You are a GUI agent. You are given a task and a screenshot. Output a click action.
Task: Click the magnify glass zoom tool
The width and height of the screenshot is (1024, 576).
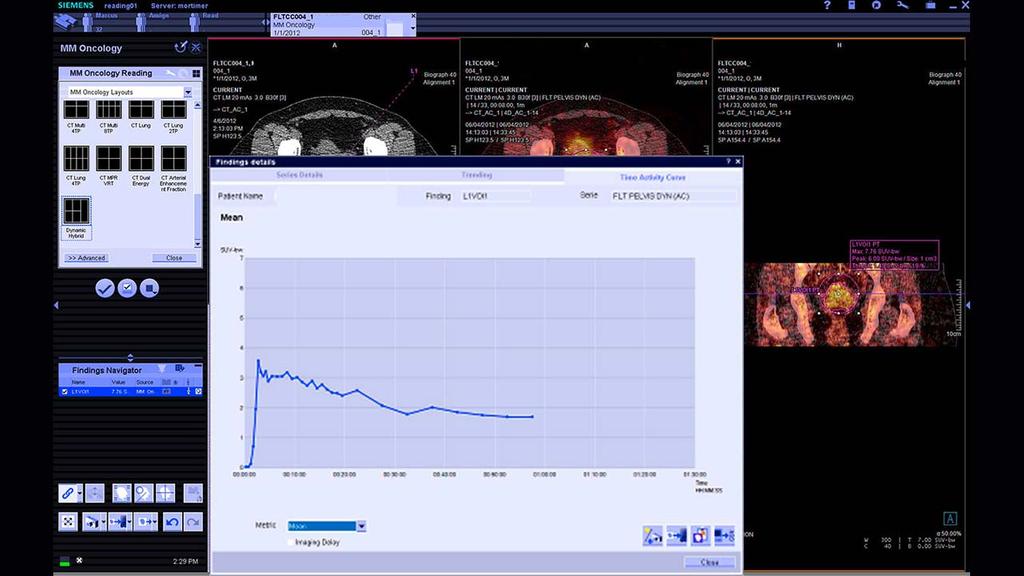coord(143,493)
